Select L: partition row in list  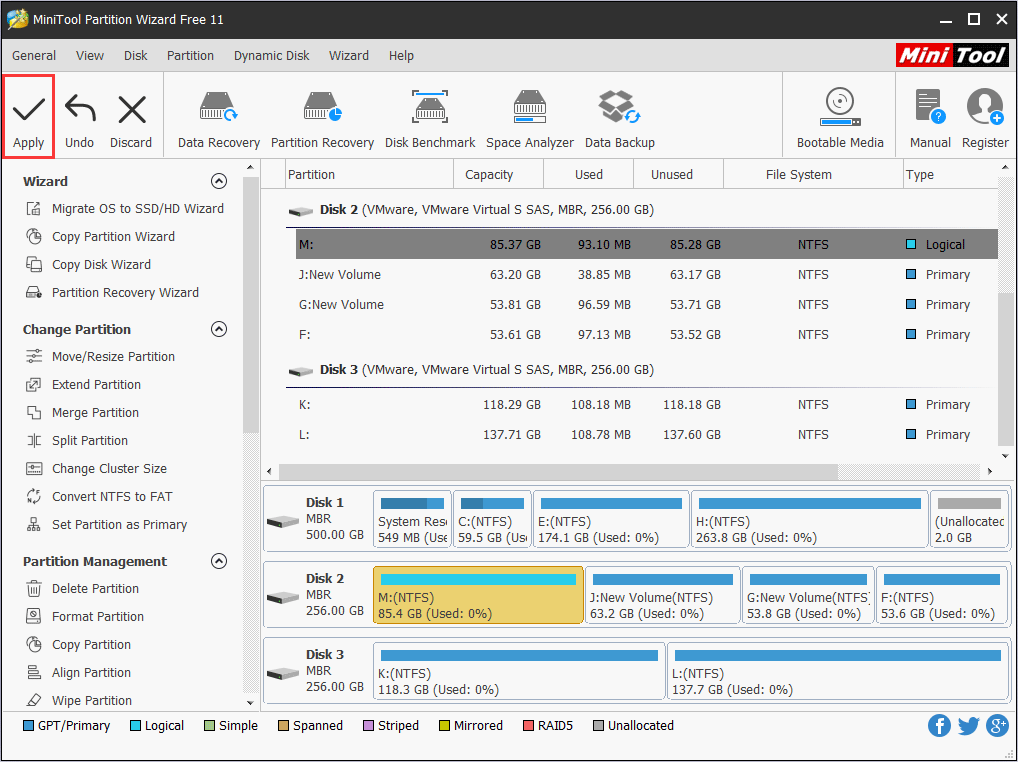[x=647, y=434]
